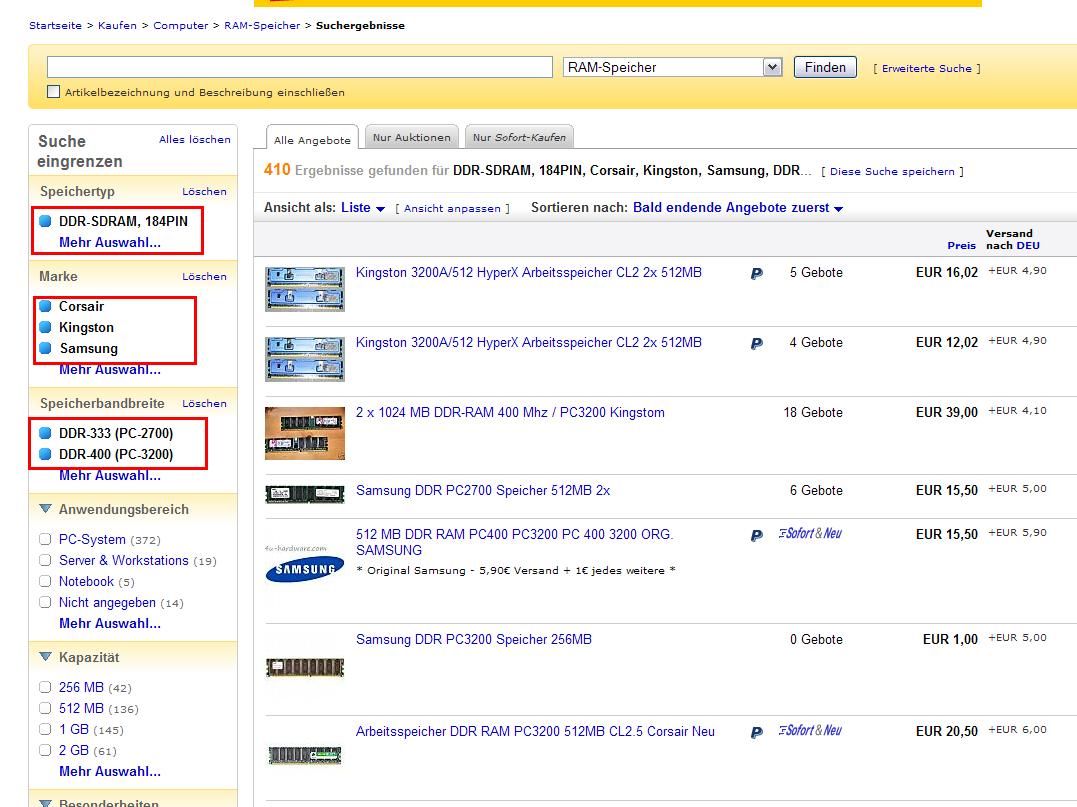
Task: Click Mehr Auswahl under Samsung brand
Action: click(x=110, y=370)
